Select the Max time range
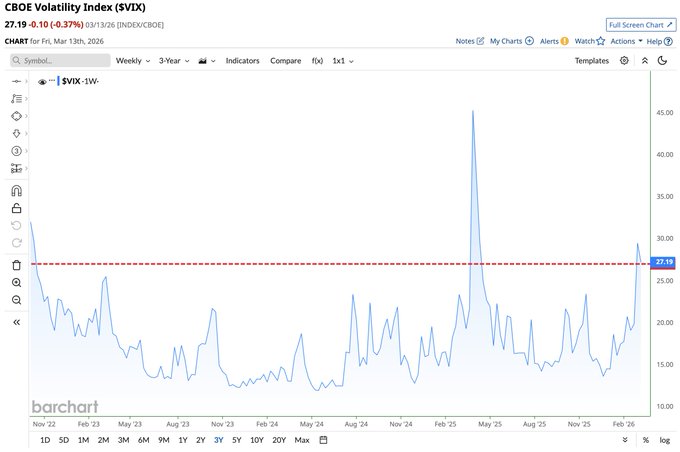The image size is (680, 452). coord(302,440)
